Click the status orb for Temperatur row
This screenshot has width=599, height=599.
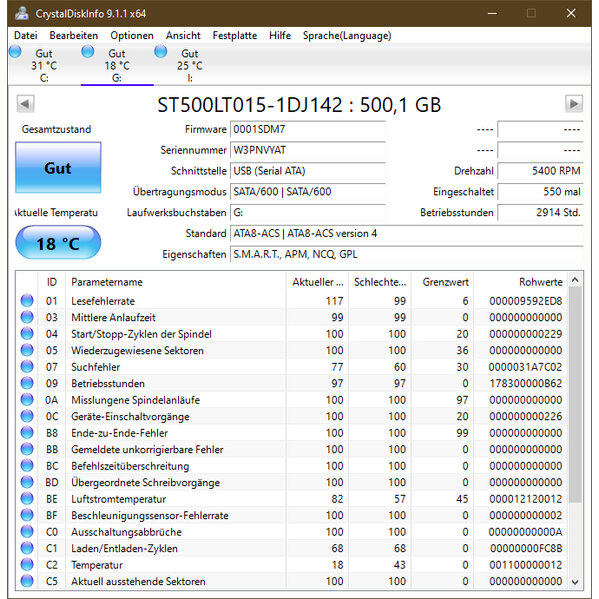[x=27, y=565]
